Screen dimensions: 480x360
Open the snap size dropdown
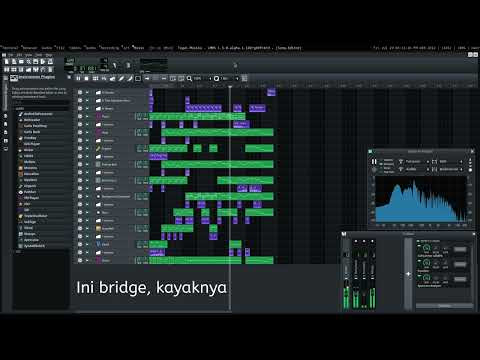230,79
